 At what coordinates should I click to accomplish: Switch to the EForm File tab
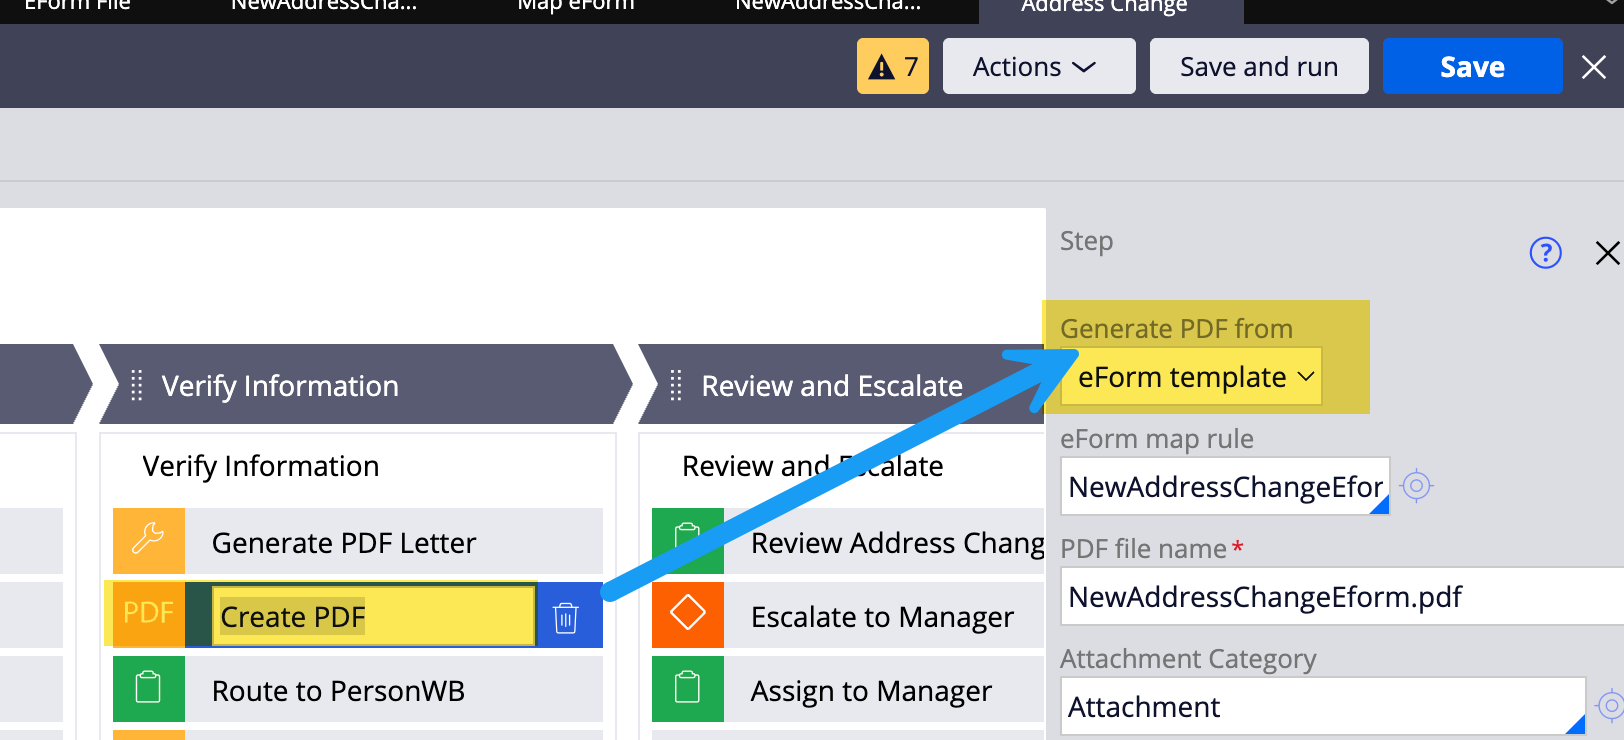pos(78,6)
